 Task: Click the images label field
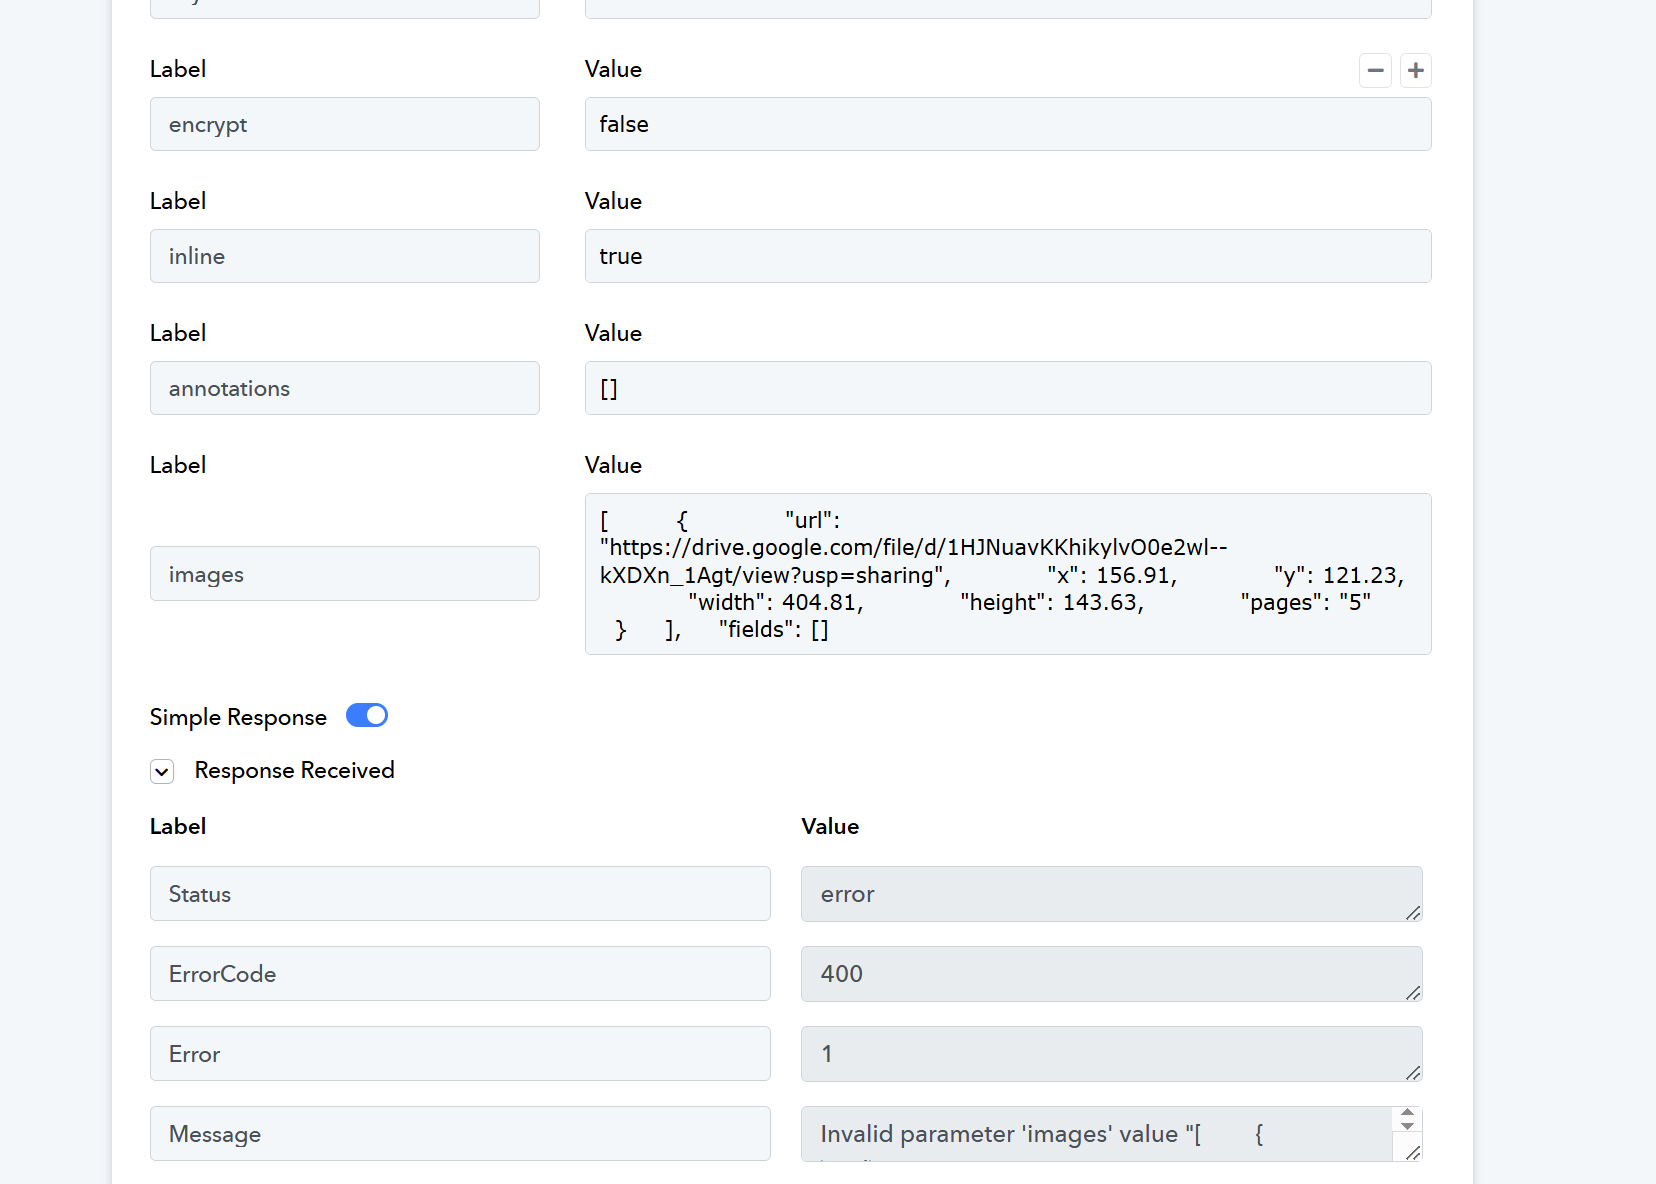344,574
